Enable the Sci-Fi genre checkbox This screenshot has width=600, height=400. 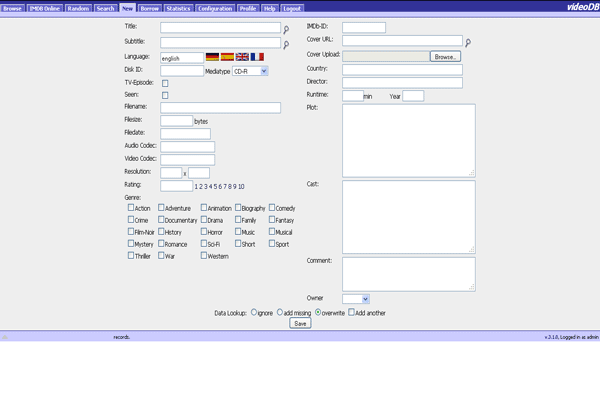204,243
